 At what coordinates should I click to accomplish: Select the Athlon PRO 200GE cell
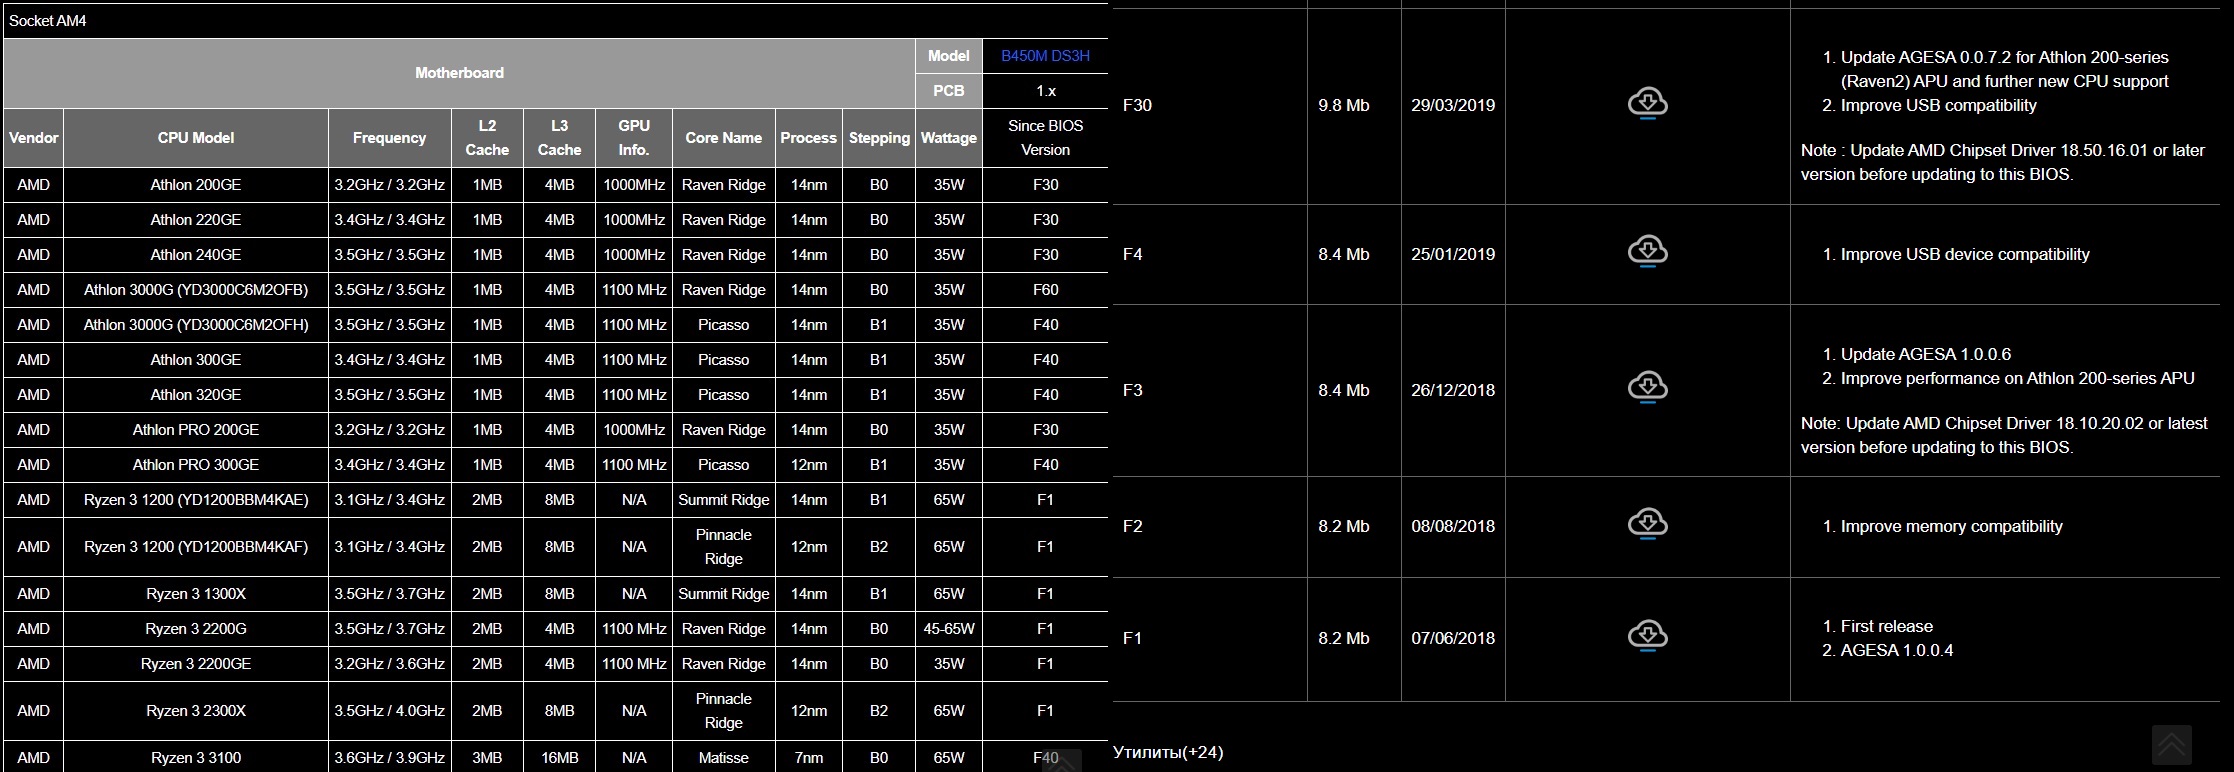coord(196,430)
